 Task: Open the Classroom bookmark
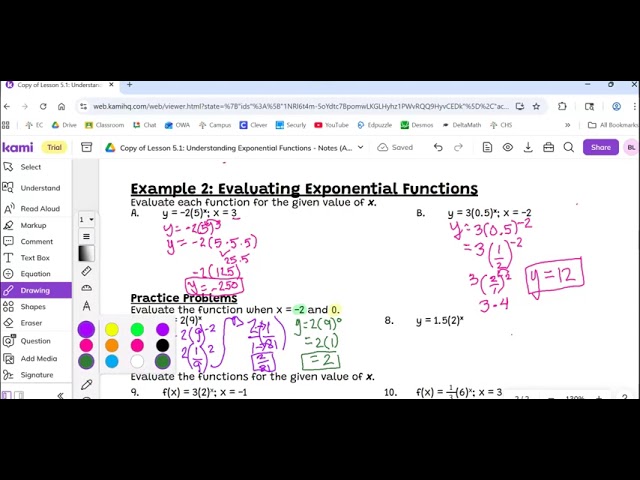pos(104,125)
